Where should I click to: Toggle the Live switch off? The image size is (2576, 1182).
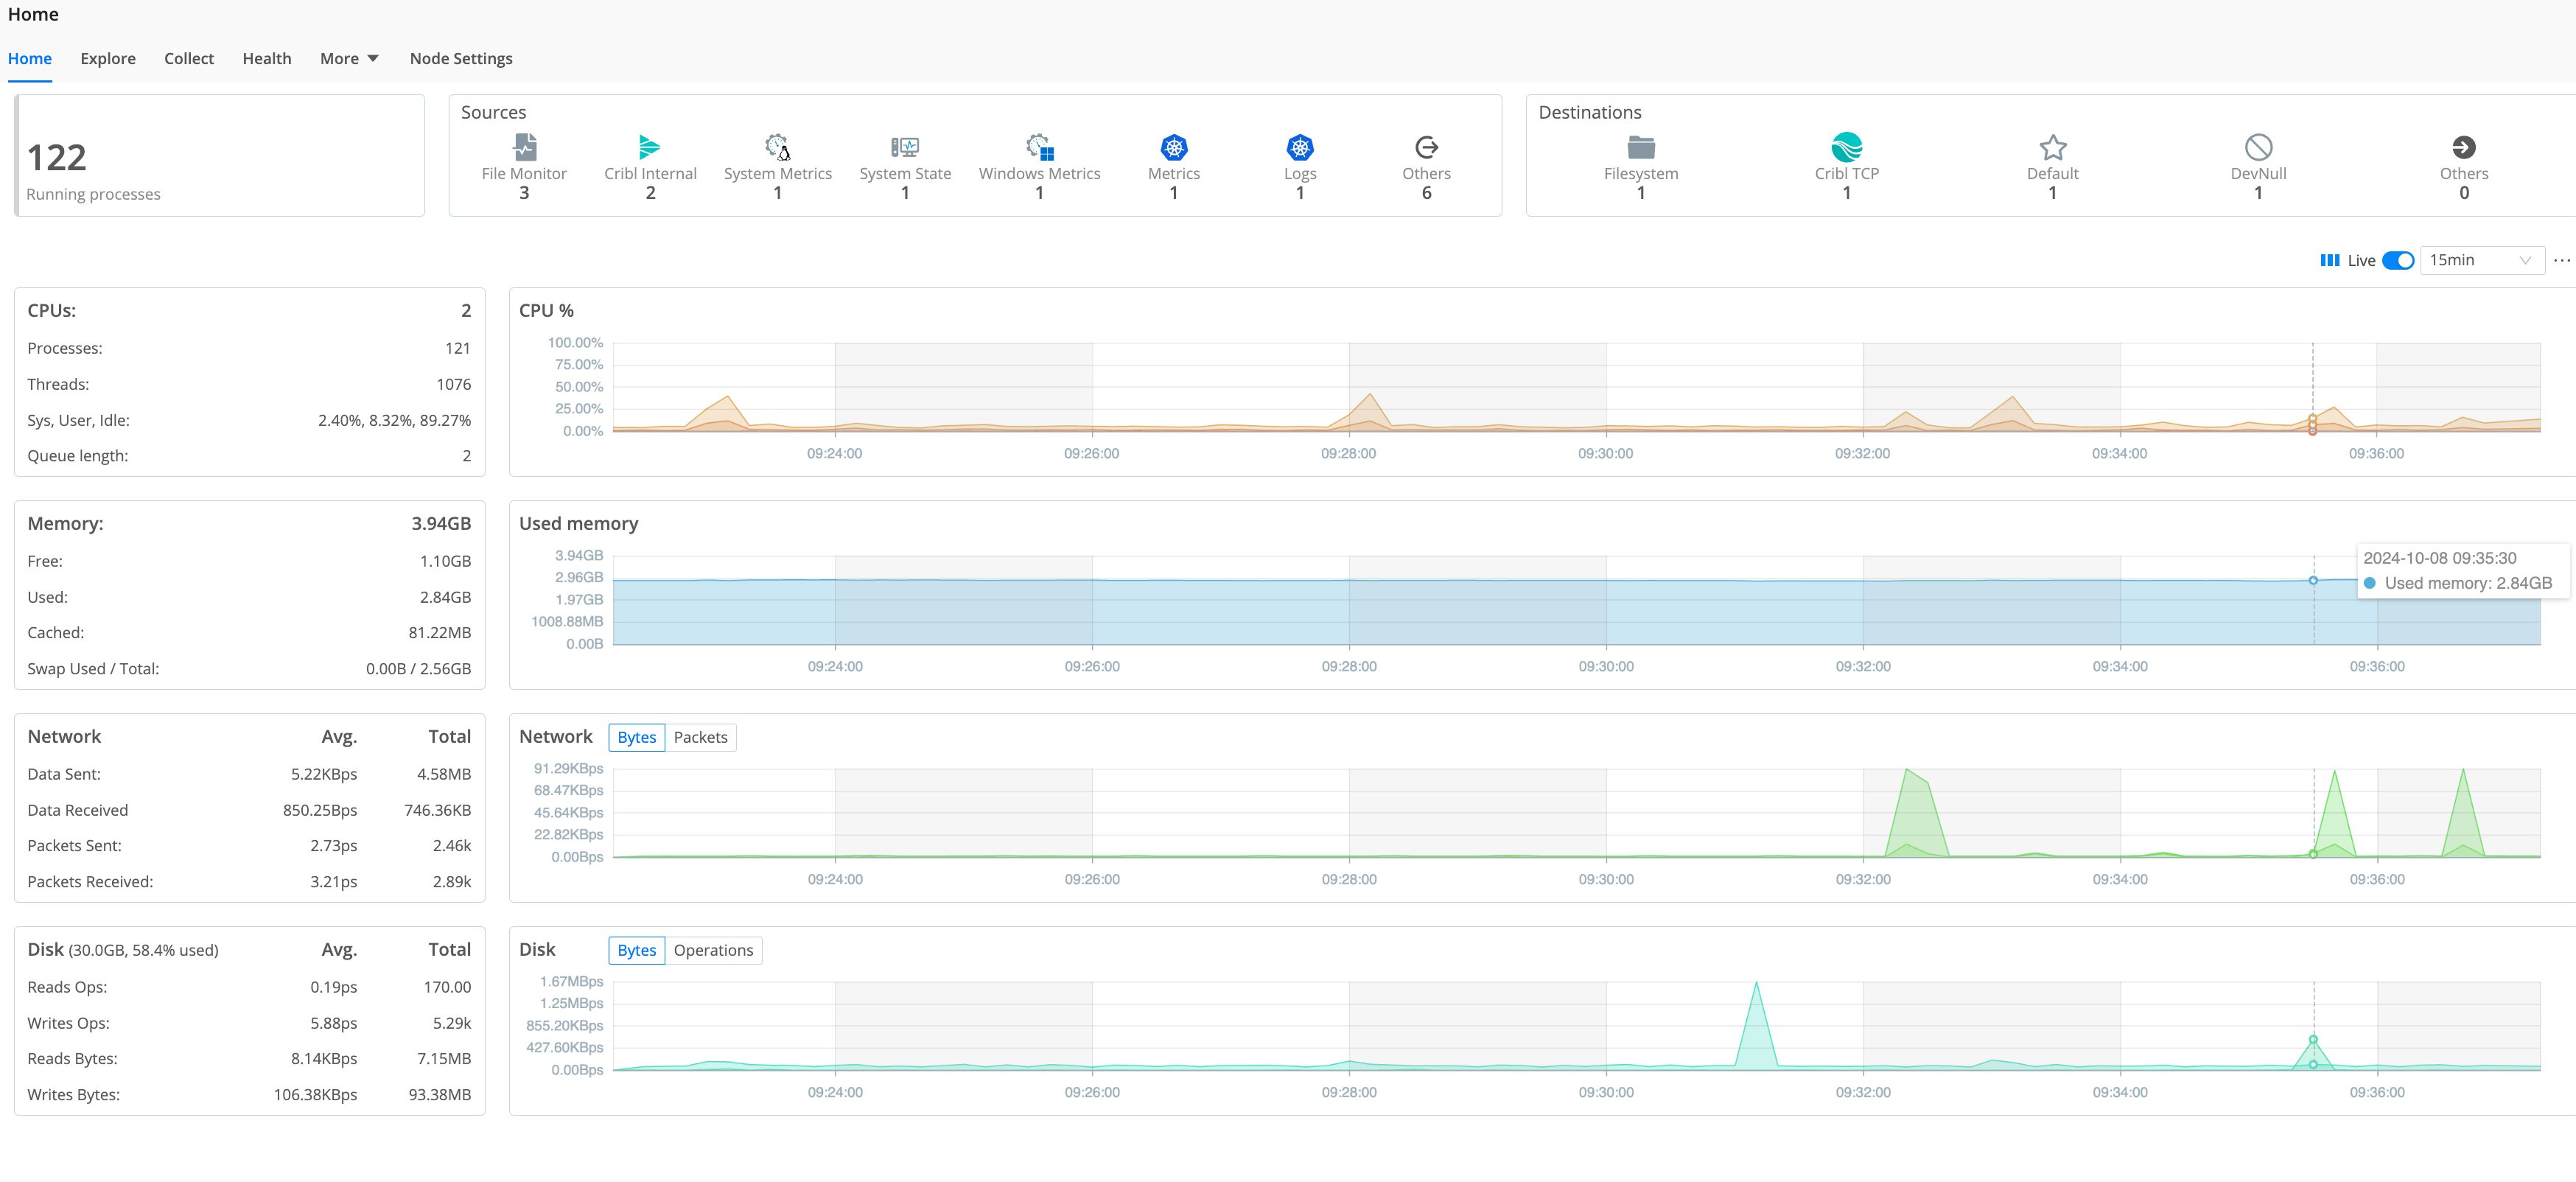click(2397, 260)
